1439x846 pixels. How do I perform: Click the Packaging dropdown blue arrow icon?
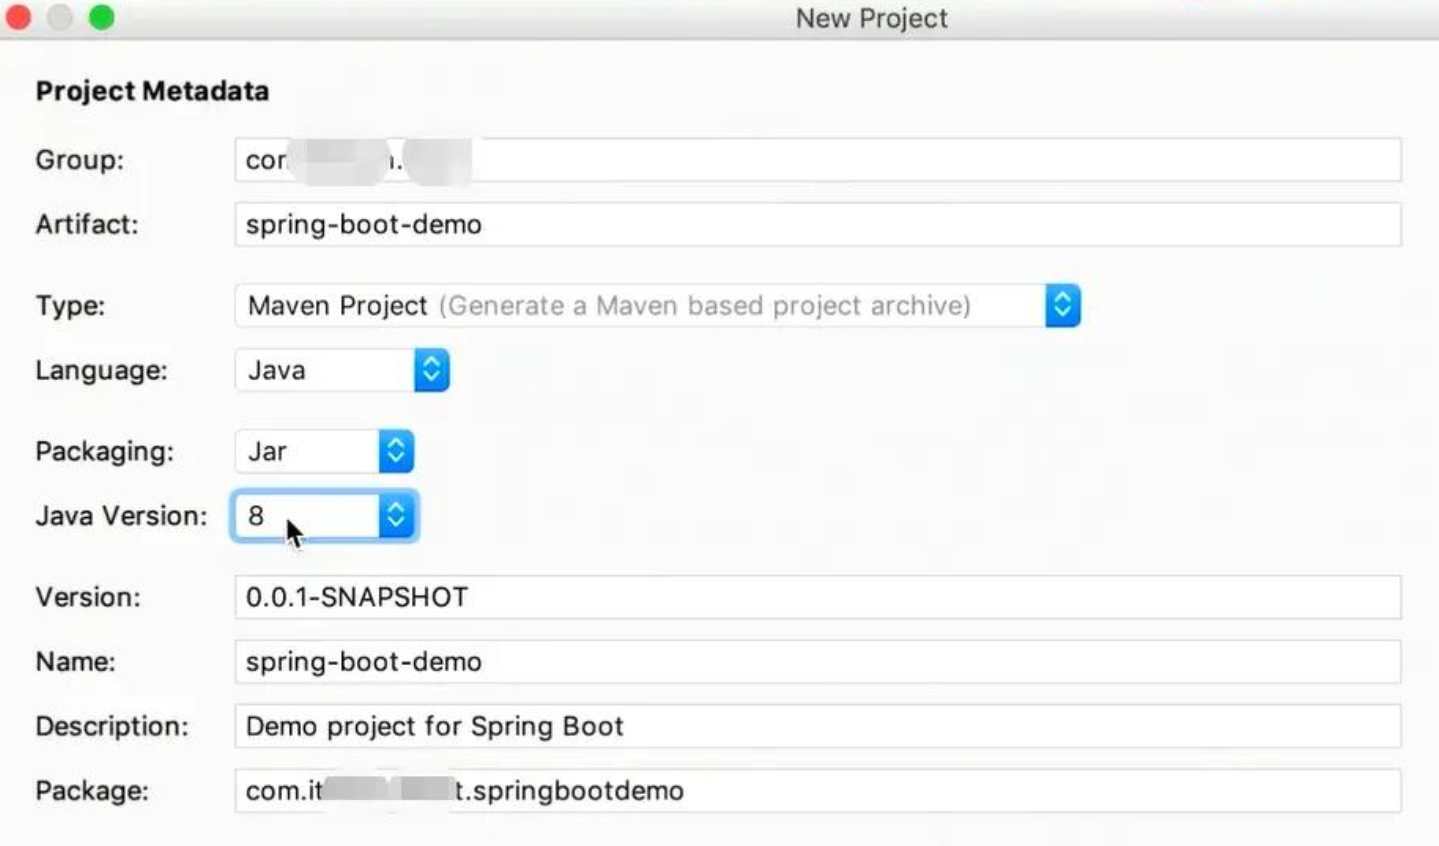[396, 451]
